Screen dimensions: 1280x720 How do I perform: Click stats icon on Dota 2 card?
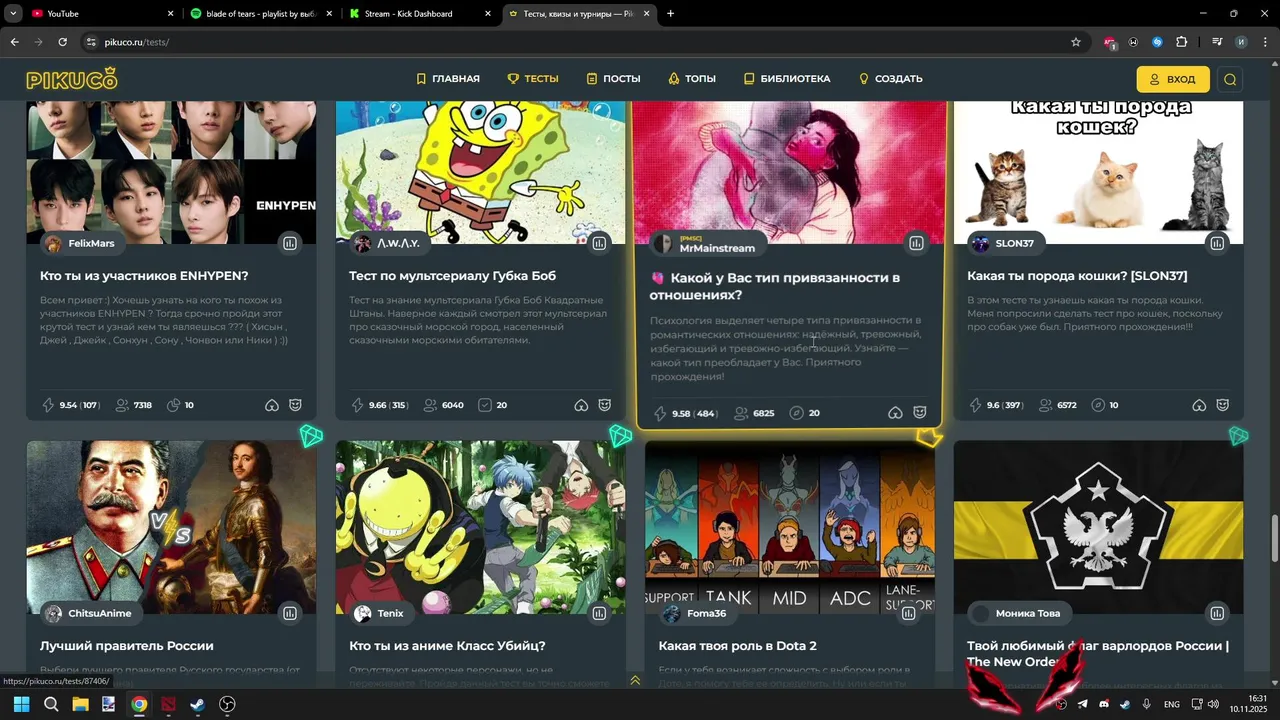[x=908, y=613]
